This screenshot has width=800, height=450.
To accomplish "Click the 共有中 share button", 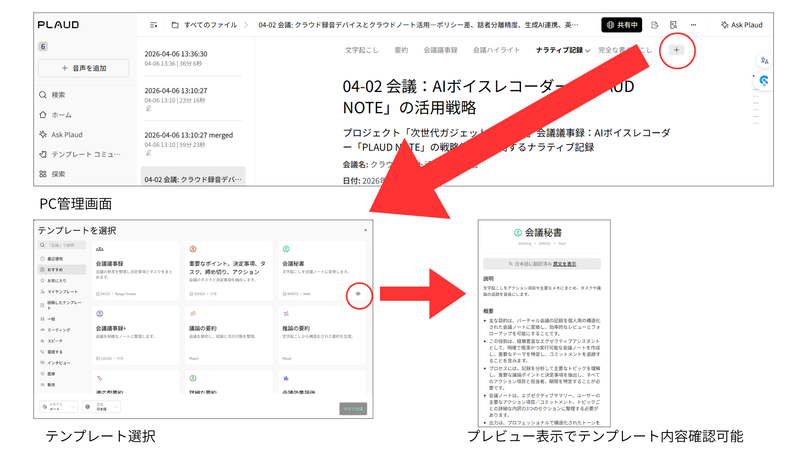I will point(621,24).
